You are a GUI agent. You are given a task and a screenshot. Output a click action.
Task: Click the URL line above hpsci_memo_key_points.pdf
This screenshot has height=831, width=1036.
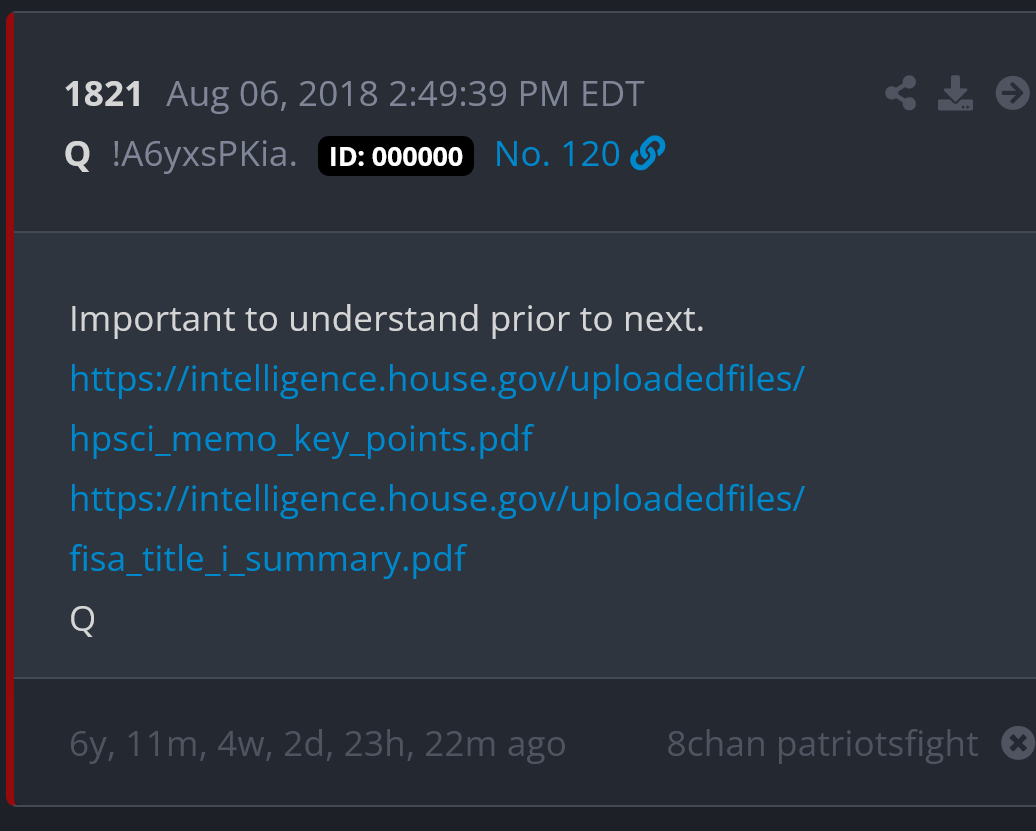437,379
